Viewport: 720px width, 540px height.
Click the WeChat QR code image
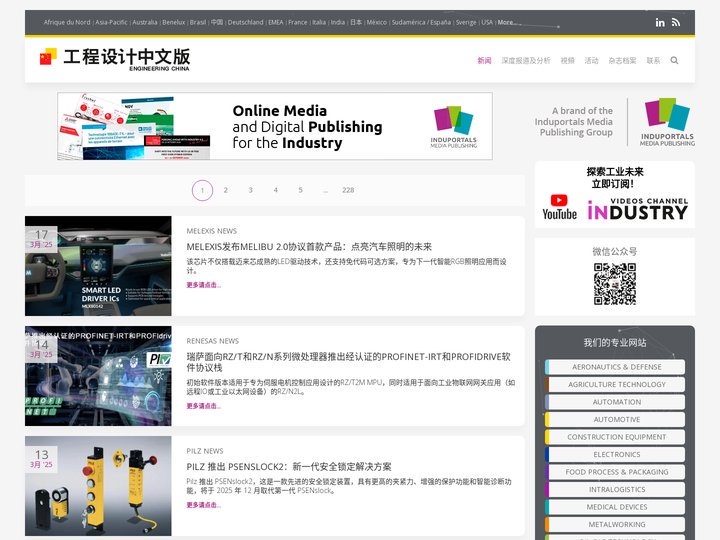(x=614, y=284)
